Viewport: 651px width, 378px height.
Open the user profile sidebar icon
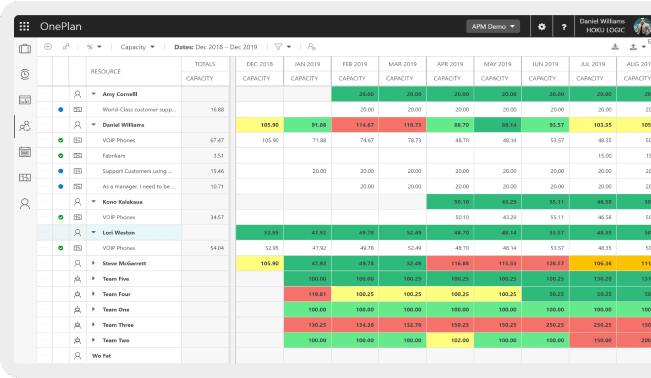(25, 204)
